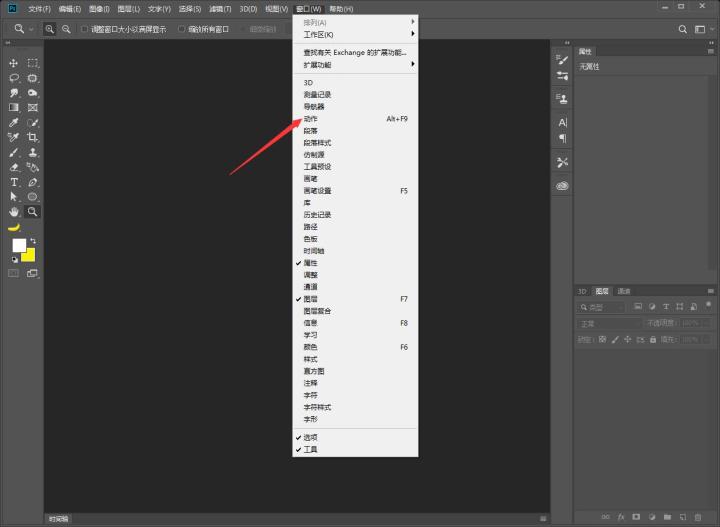Screen dimensions: 720x527
Task: Select the Crop tool
Action: (32, 137)
